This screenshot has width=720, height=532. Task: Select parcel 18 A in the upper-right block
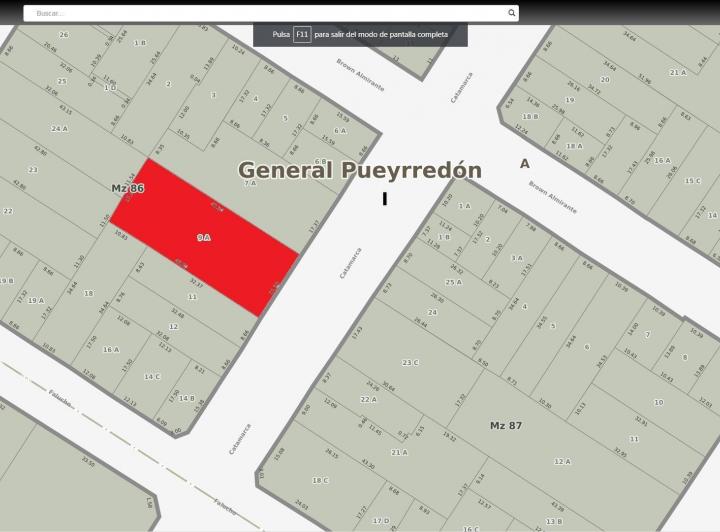pos(574,146)
